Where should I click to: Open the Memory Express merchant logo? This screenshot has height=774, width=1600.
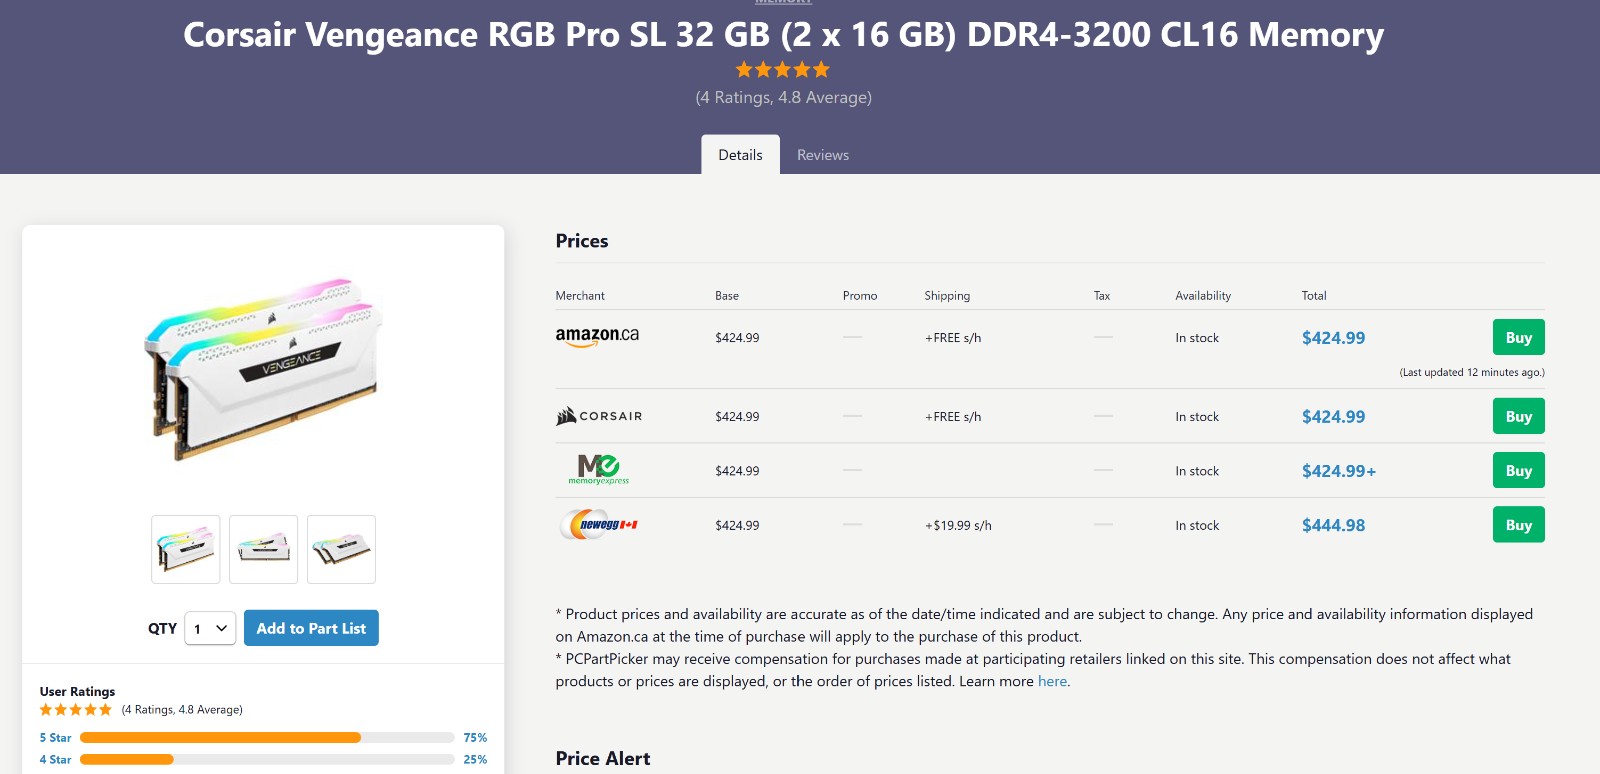tap(599, 470)
